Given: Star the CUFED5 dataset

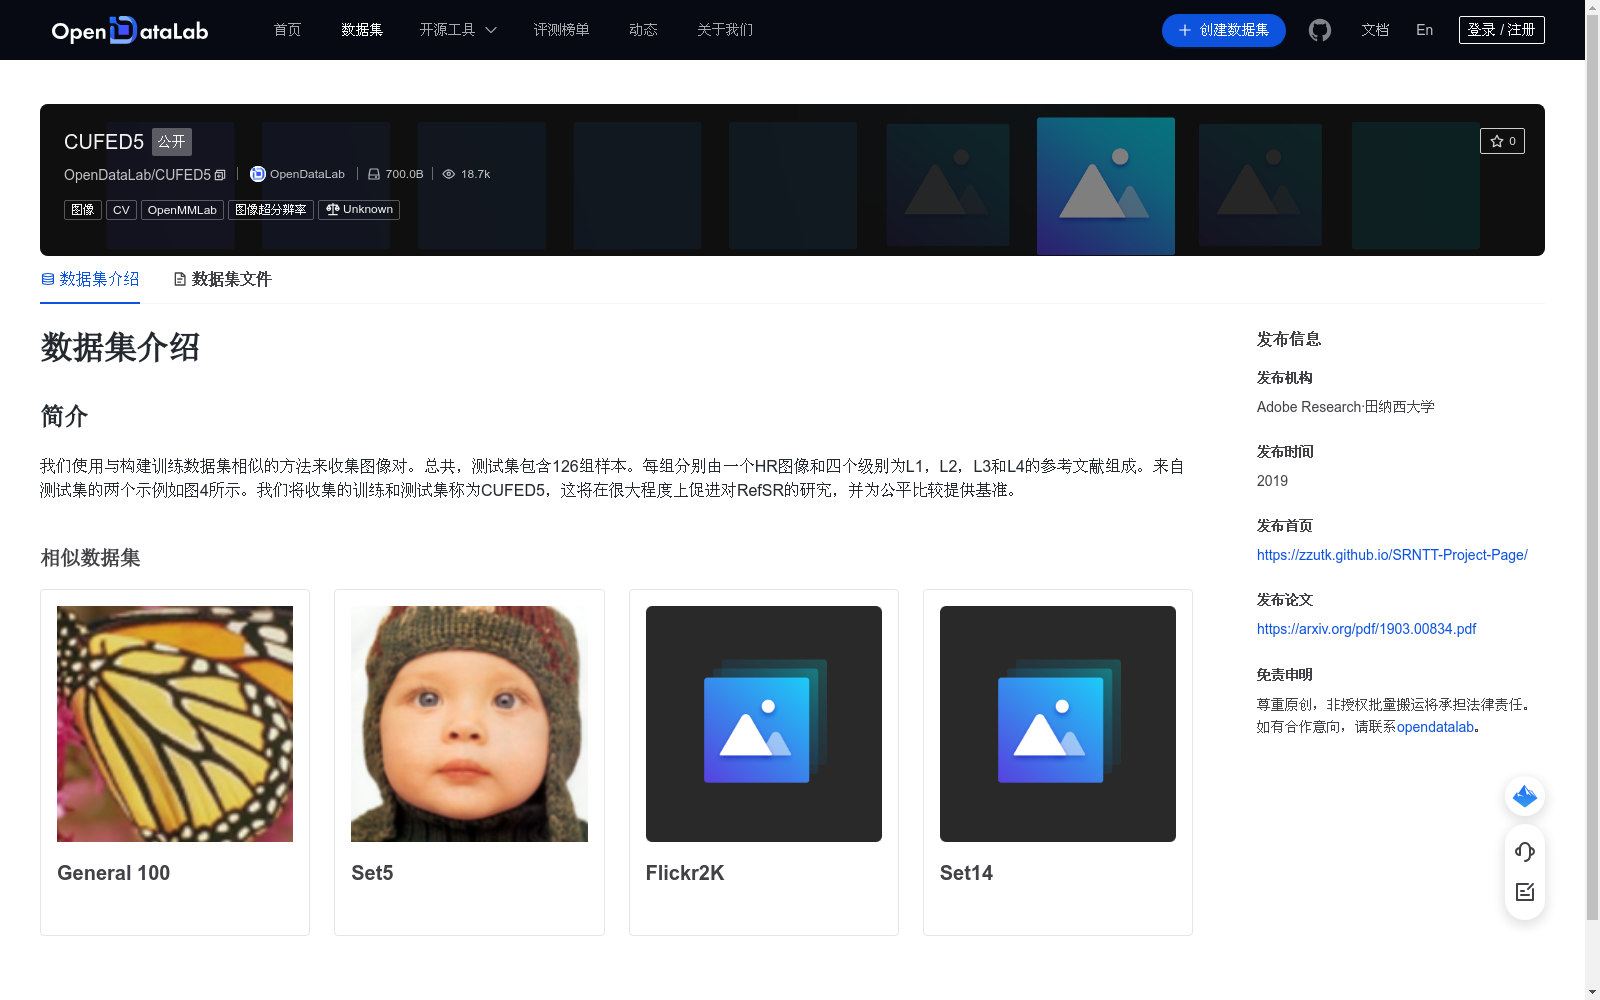Looking at the screenshot, I should [x=1502, y=141].
